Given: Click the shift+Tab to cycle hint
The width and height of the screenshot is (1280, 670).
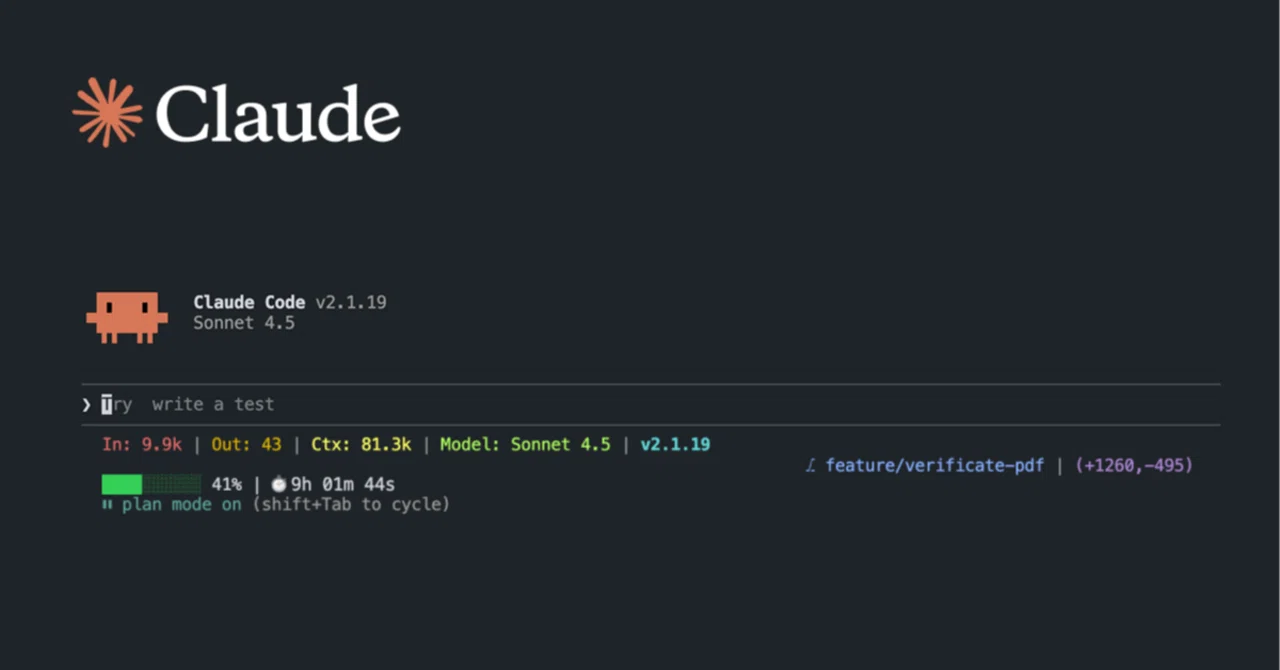Looking at the screenshot, I should point(350,505).
